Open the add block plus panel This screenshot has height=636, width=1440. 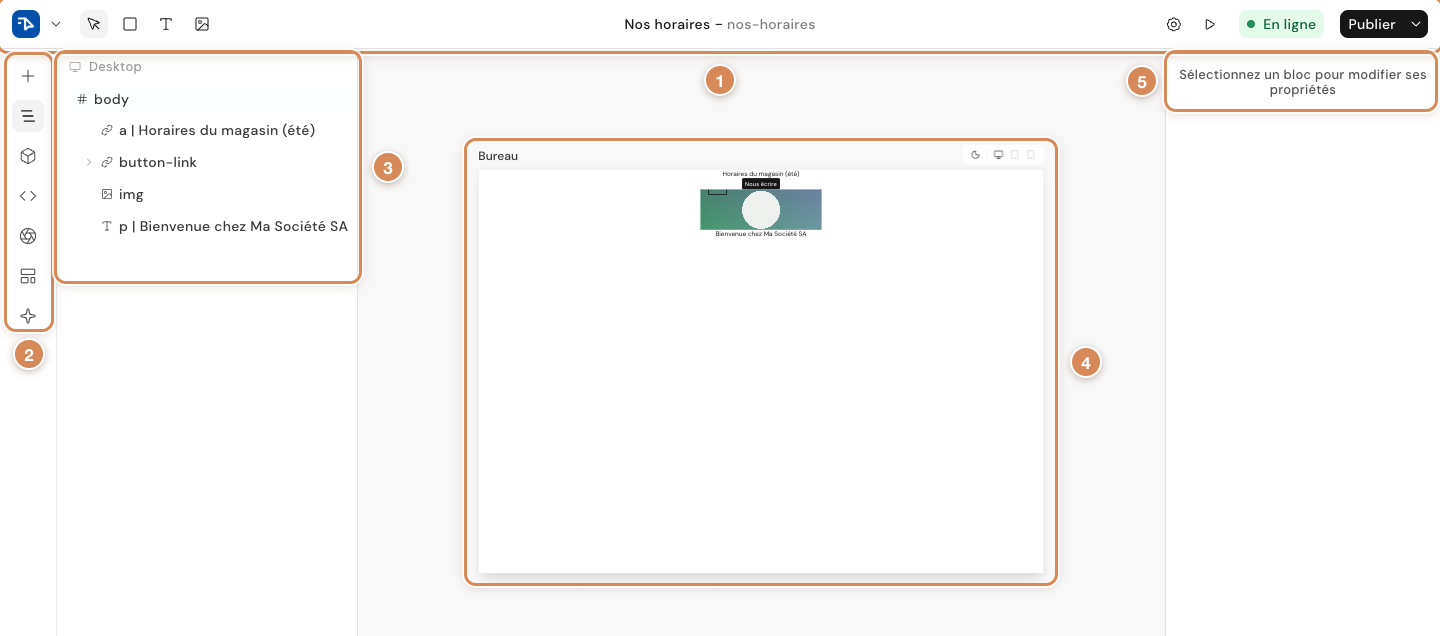pos(28,76)
